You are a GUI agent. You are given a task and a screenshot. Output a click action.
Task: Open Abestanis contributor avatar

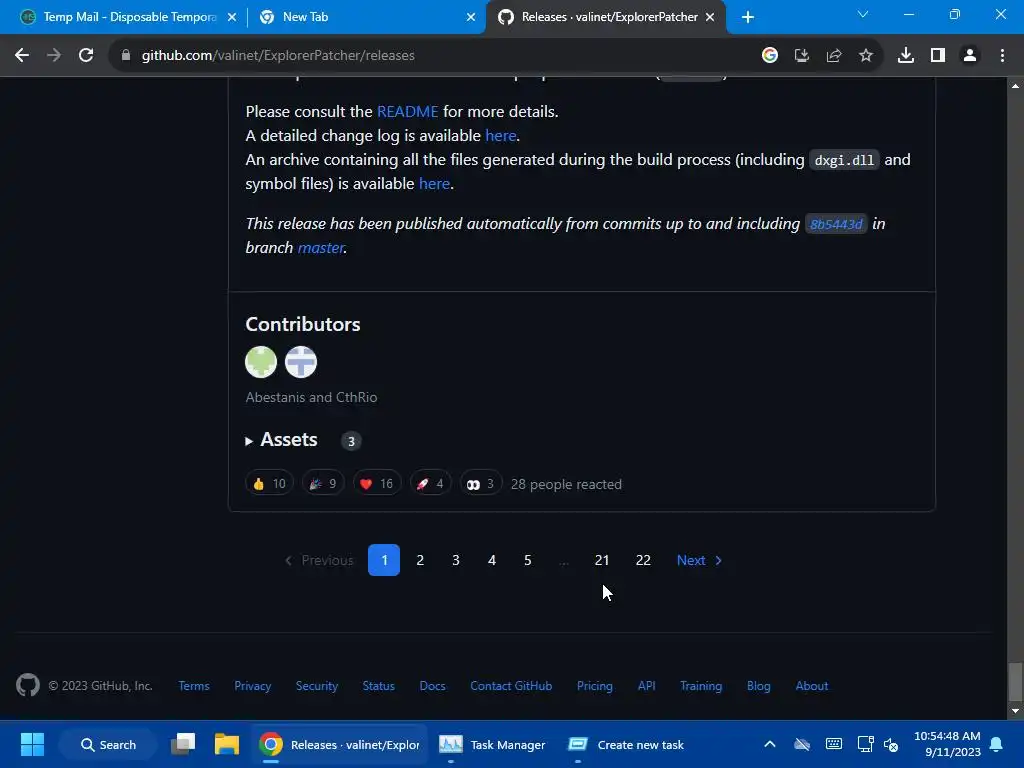point(261,362)
